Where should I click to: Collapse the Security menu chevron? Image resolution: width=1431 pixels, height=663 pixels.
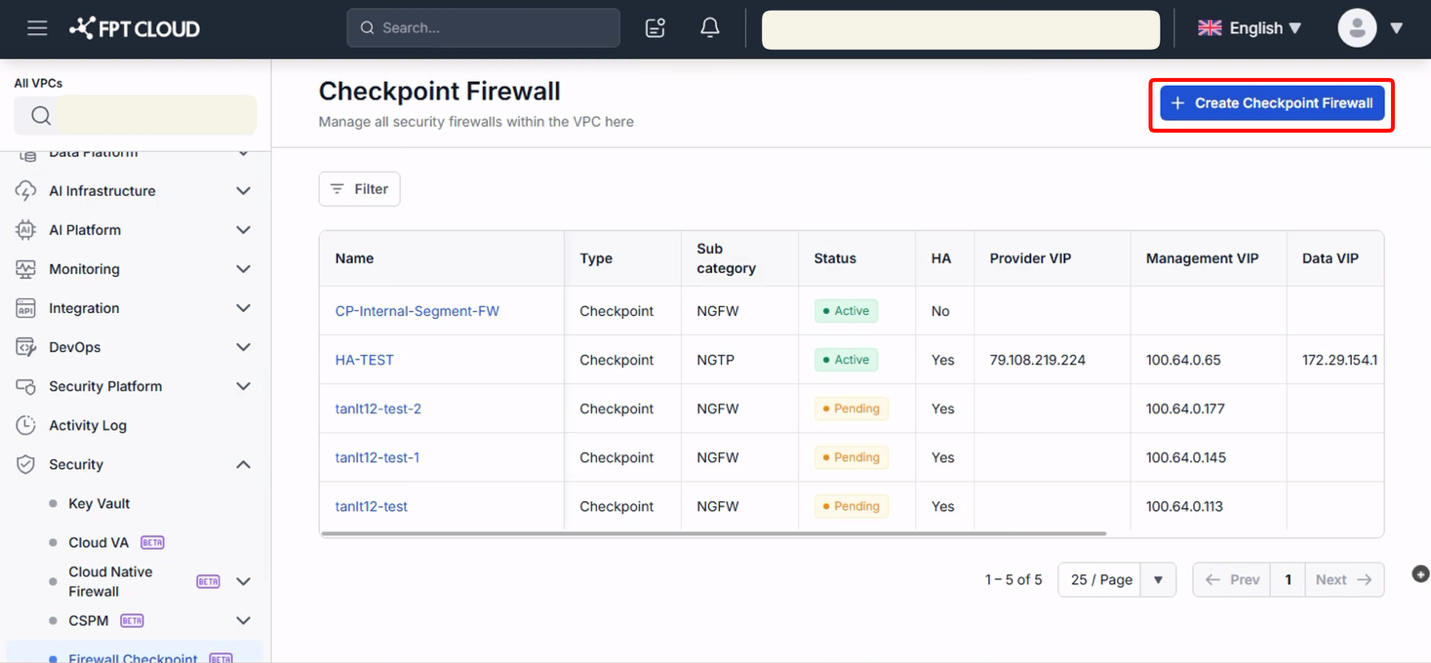(243, 464)
